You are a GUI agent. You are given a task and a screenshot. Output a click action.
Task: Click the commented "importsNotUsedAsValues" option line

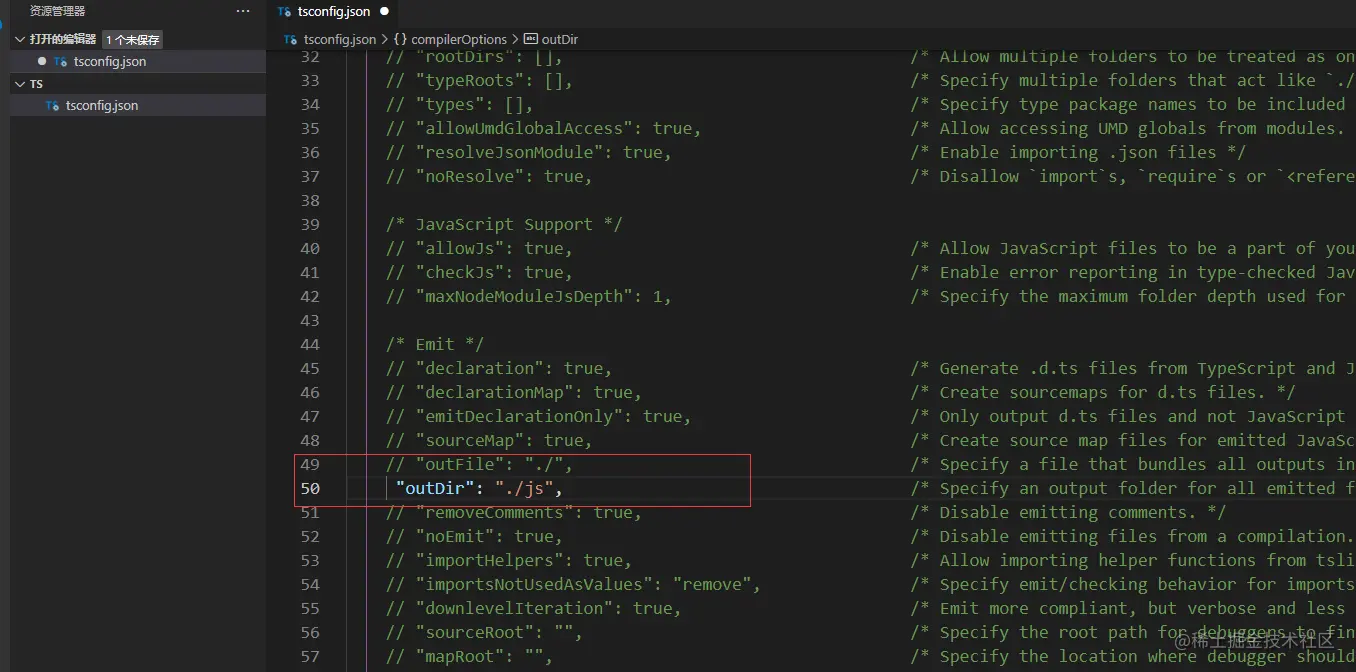click(574, 584)
